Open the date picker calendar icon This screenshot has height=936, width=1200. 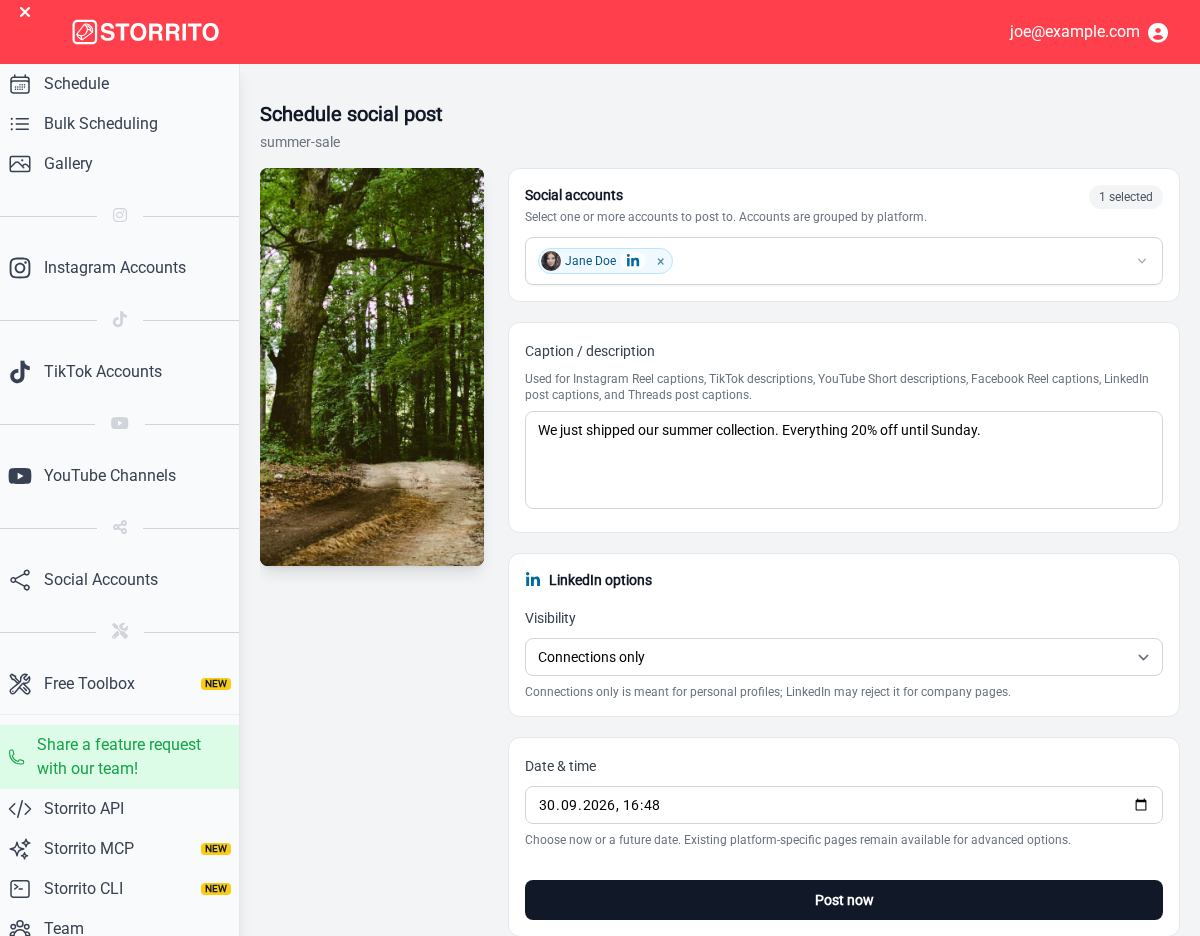1141,805
